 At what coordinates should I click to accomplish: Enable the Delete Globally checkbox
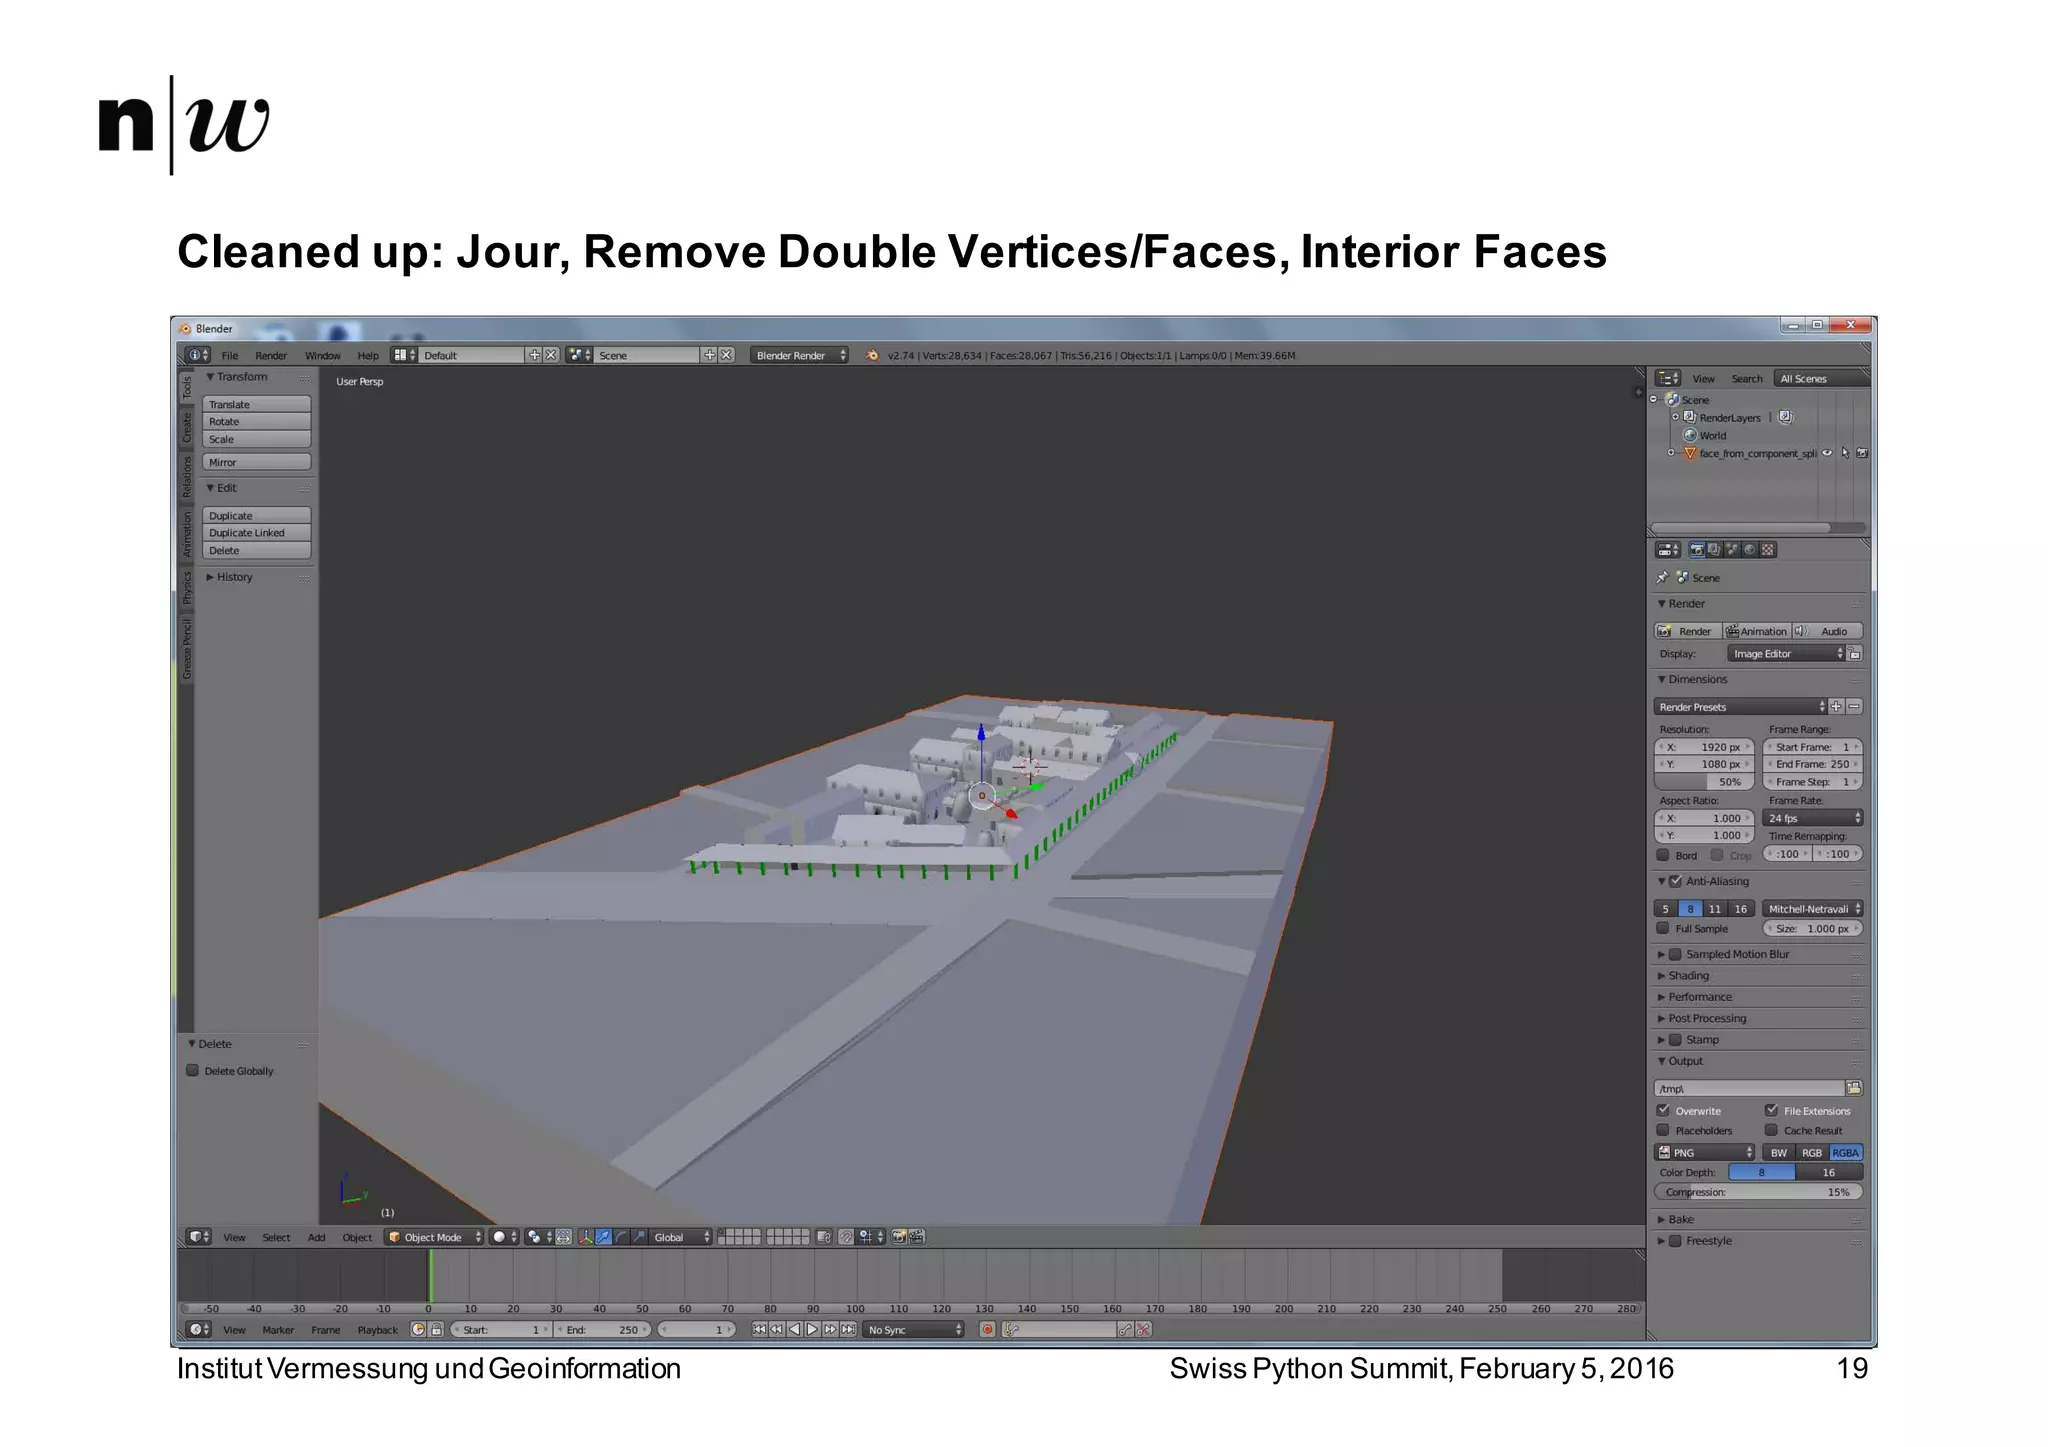[192, 1071]
